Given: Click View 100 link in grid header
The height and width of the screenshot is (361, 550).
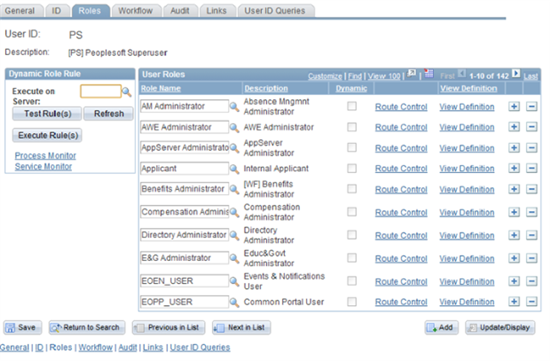Looking at the screenshot, I should coord(384,76).
